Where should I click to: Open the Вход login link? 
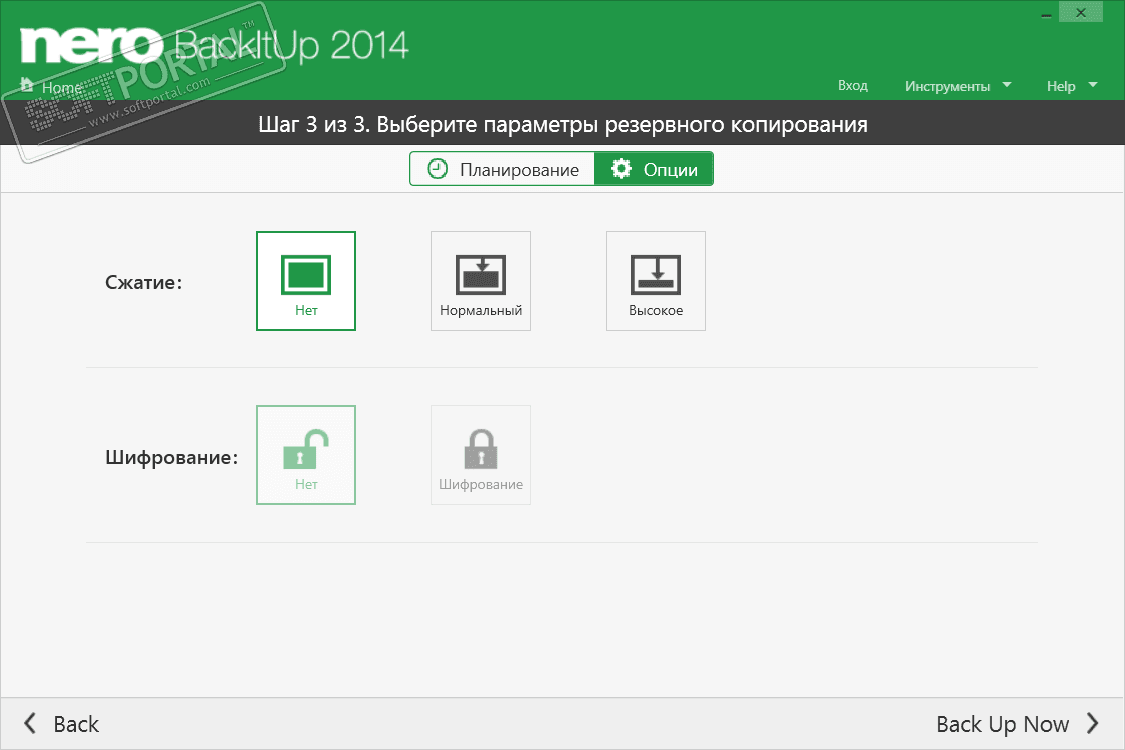pyautogui.click(x=852, y=85)
